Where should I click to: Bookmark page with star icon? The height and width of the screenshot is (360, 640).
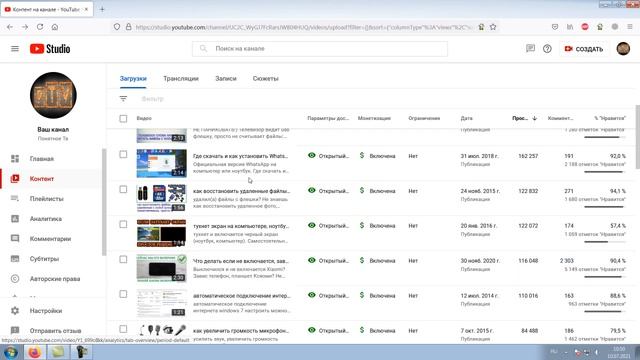coord(493,27)
